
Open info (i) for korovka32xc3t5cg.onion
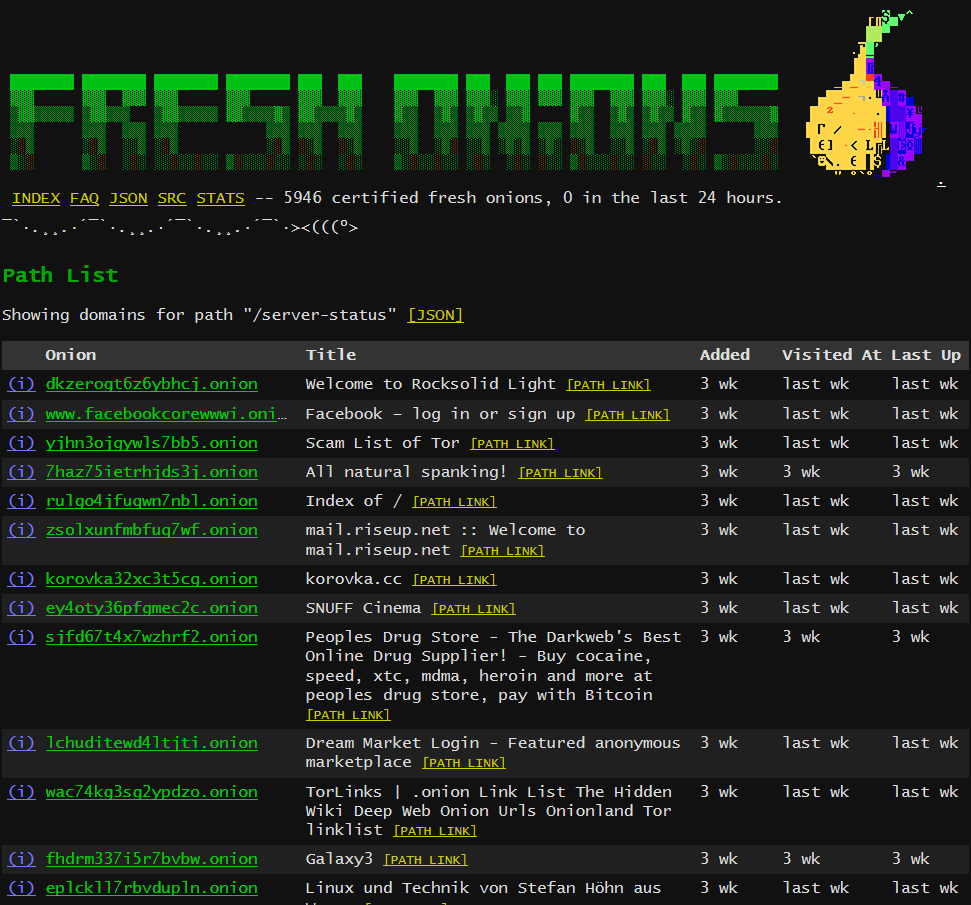click(22, 579)
